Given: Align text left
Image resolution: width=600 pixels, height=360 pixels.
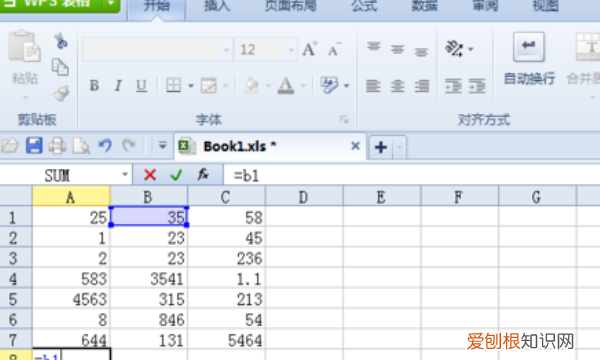Looking at the screenshot, I should [373, 86].
